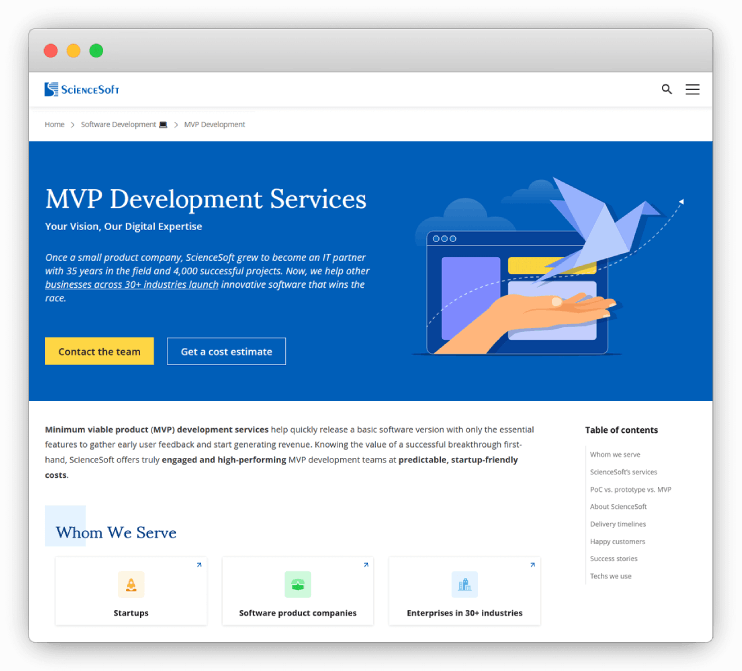The image size is (742, 671).
Task: Click the arrow icon on Software product companies card
Action: (366, 565)
